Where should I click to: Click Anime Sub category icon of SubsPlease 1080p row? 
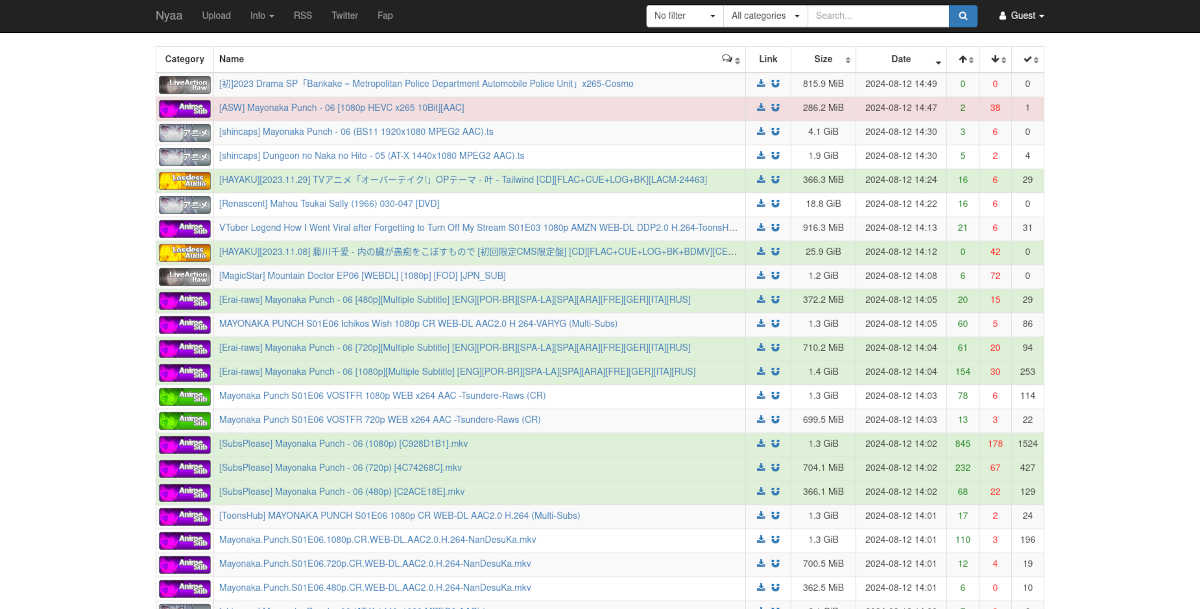[185, 444]
